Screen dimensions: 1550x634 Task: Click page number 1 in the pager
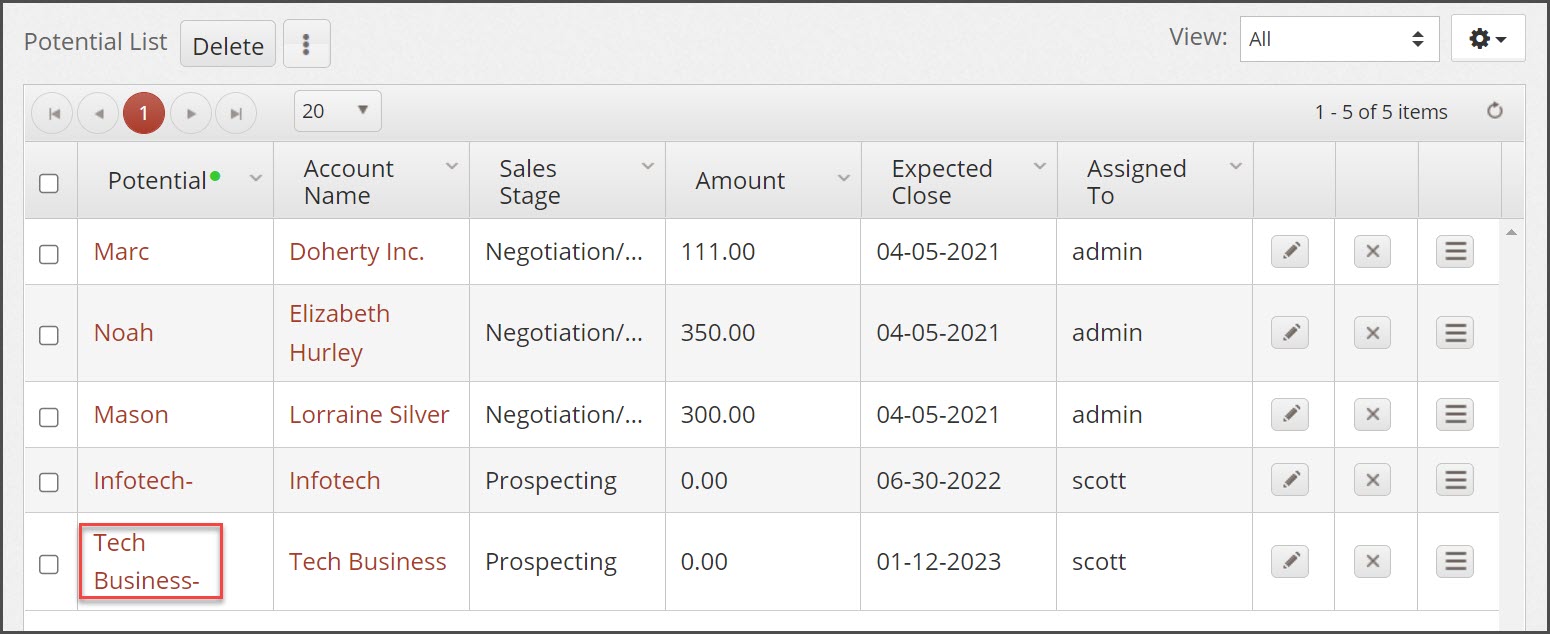pyautogui.click(x=144, y=114)
